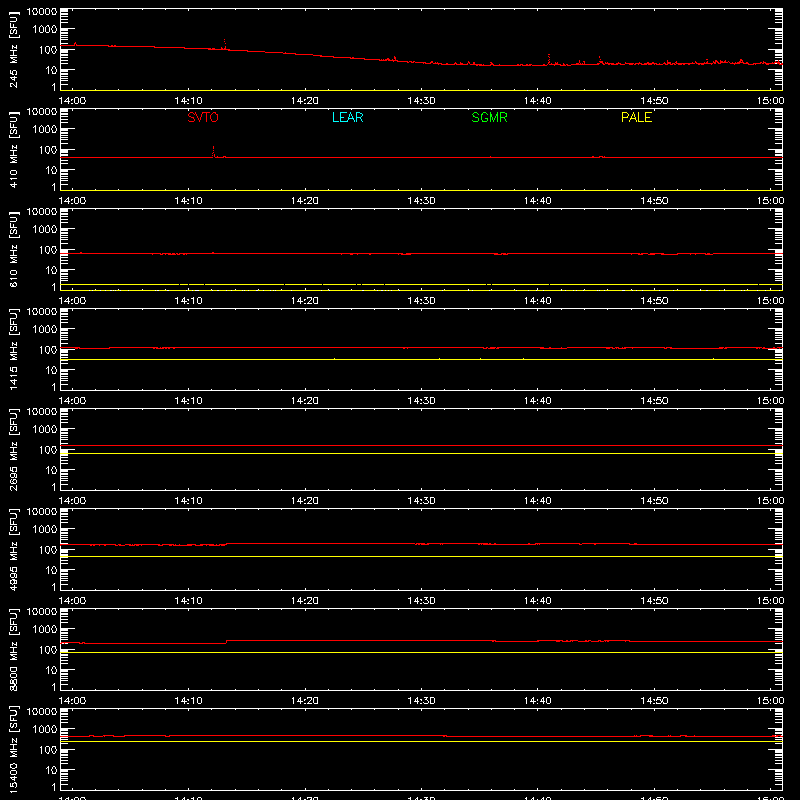Click the red SVTO station label
Image resolution: width=800 pixels, height=800 pixels.
click(x=203, y=117)
